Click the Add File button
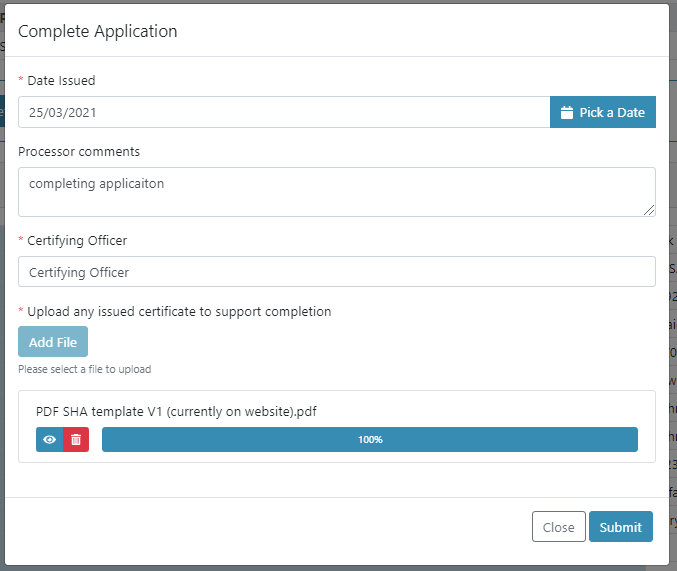677x571 pixels. coord(53,342)
